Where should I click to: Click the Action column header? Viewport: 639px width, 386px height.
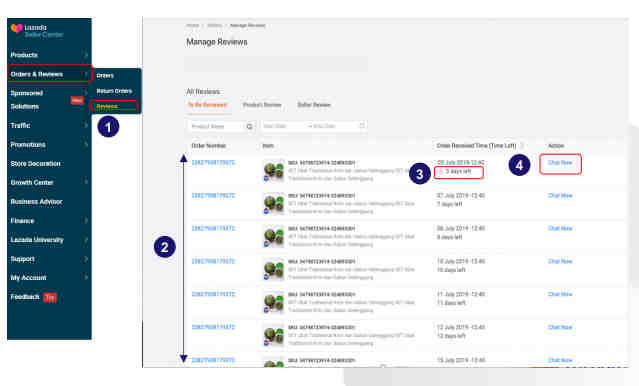[x=556, y=146]
